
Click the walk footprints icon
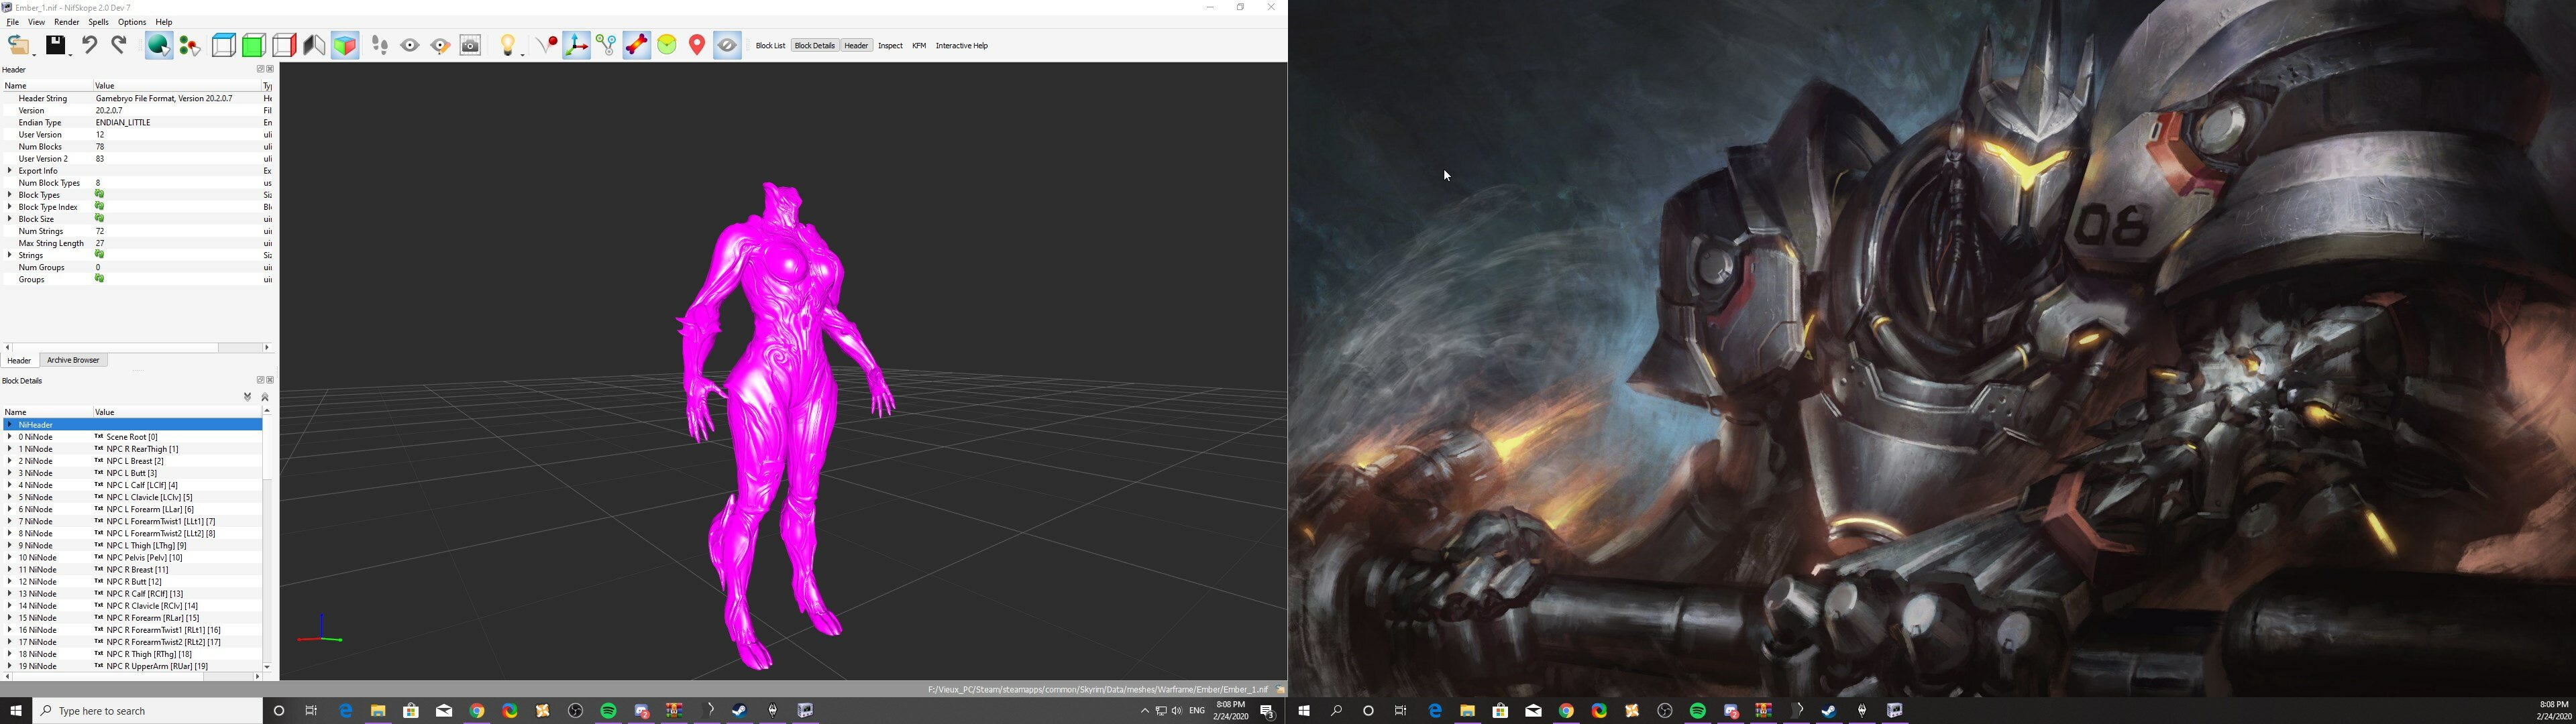tap(380, 45)
